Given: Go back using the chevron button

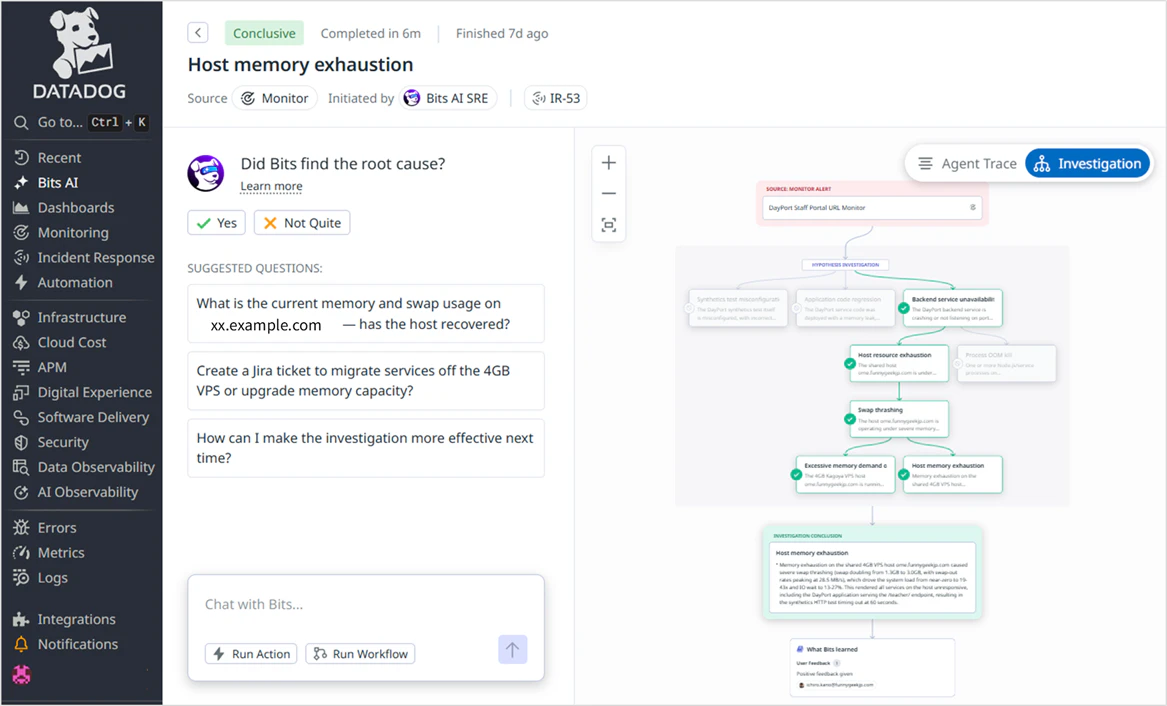Looking at the screenshot, I should pyautogui.click(x=197, y=33).
